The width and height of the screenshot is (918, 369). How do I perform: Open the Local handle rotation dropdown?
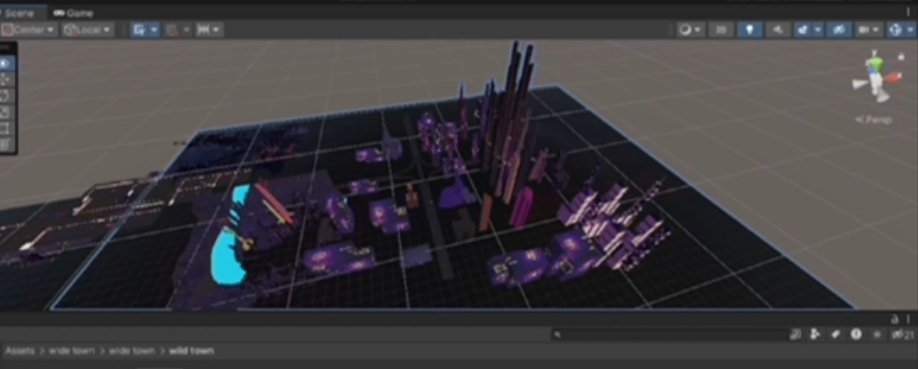88,30
